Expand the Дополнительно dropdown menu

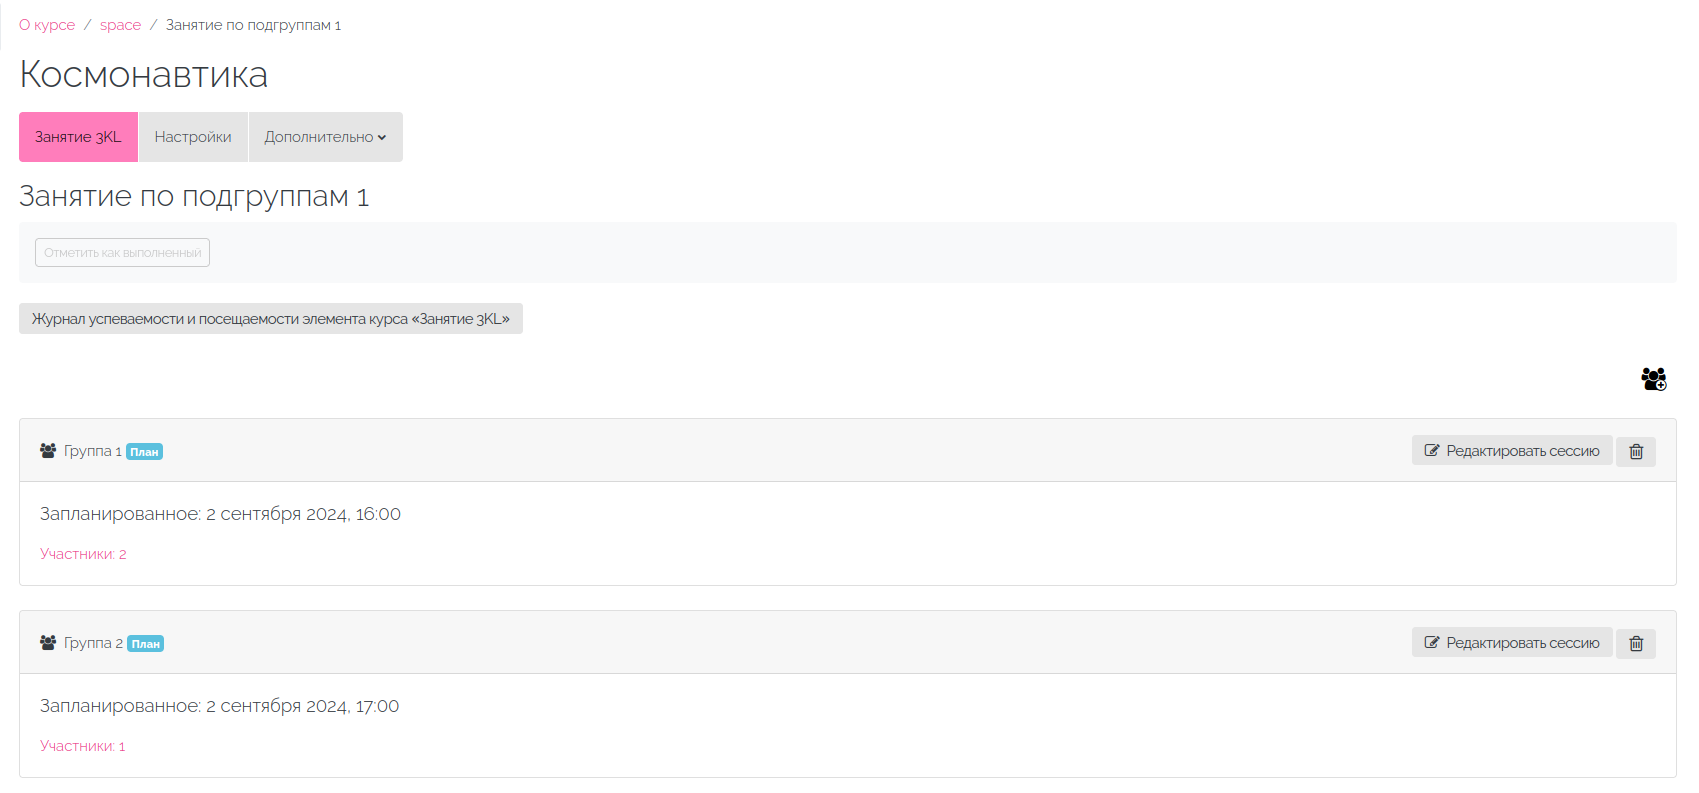point(325,137)
